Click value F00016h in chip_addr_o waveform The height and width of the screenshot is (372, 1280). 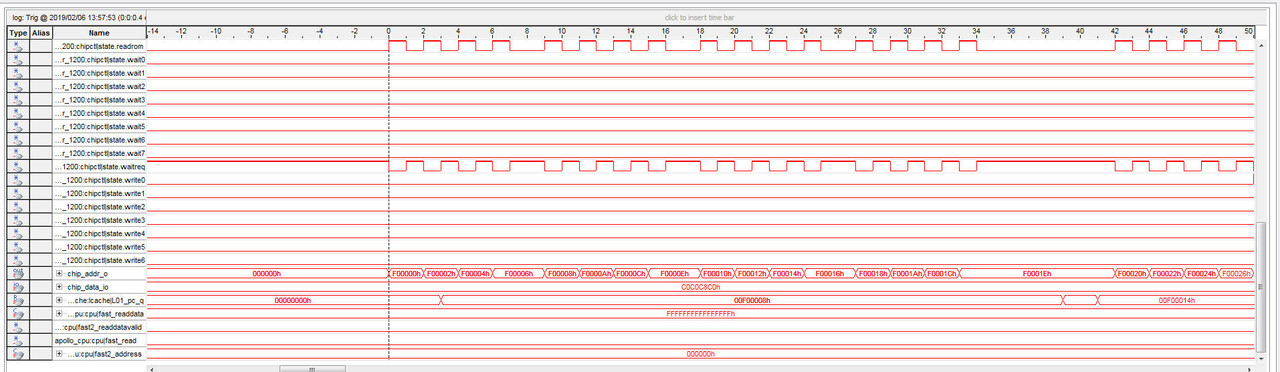click(x=830, y=273)
